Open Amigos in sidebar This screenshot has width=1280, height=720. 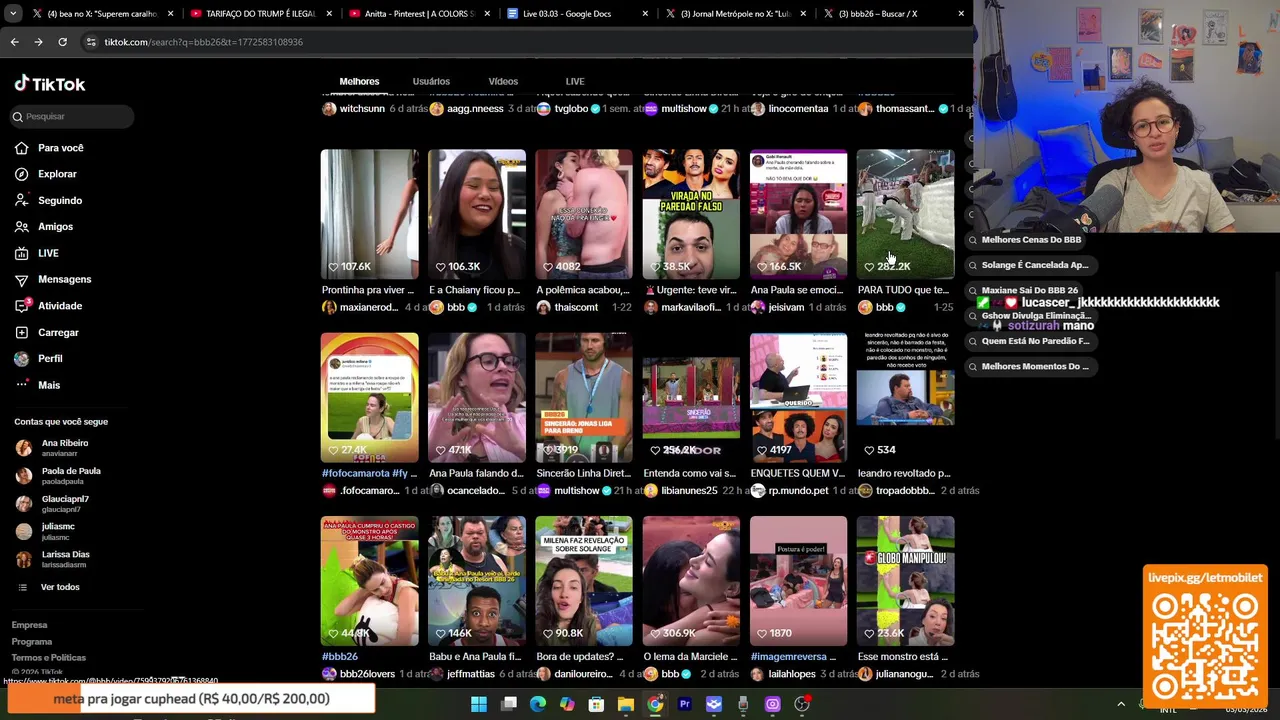tap(55, 227)
